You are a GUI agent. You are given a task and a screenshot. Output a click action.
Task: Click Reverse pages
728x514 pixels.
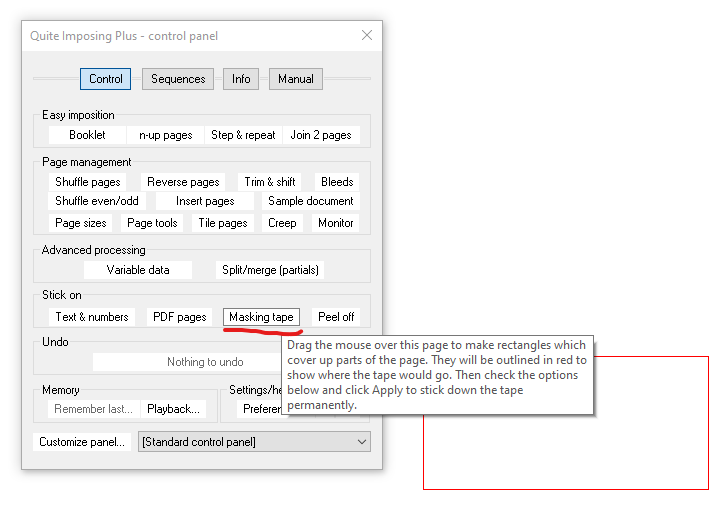183,182
